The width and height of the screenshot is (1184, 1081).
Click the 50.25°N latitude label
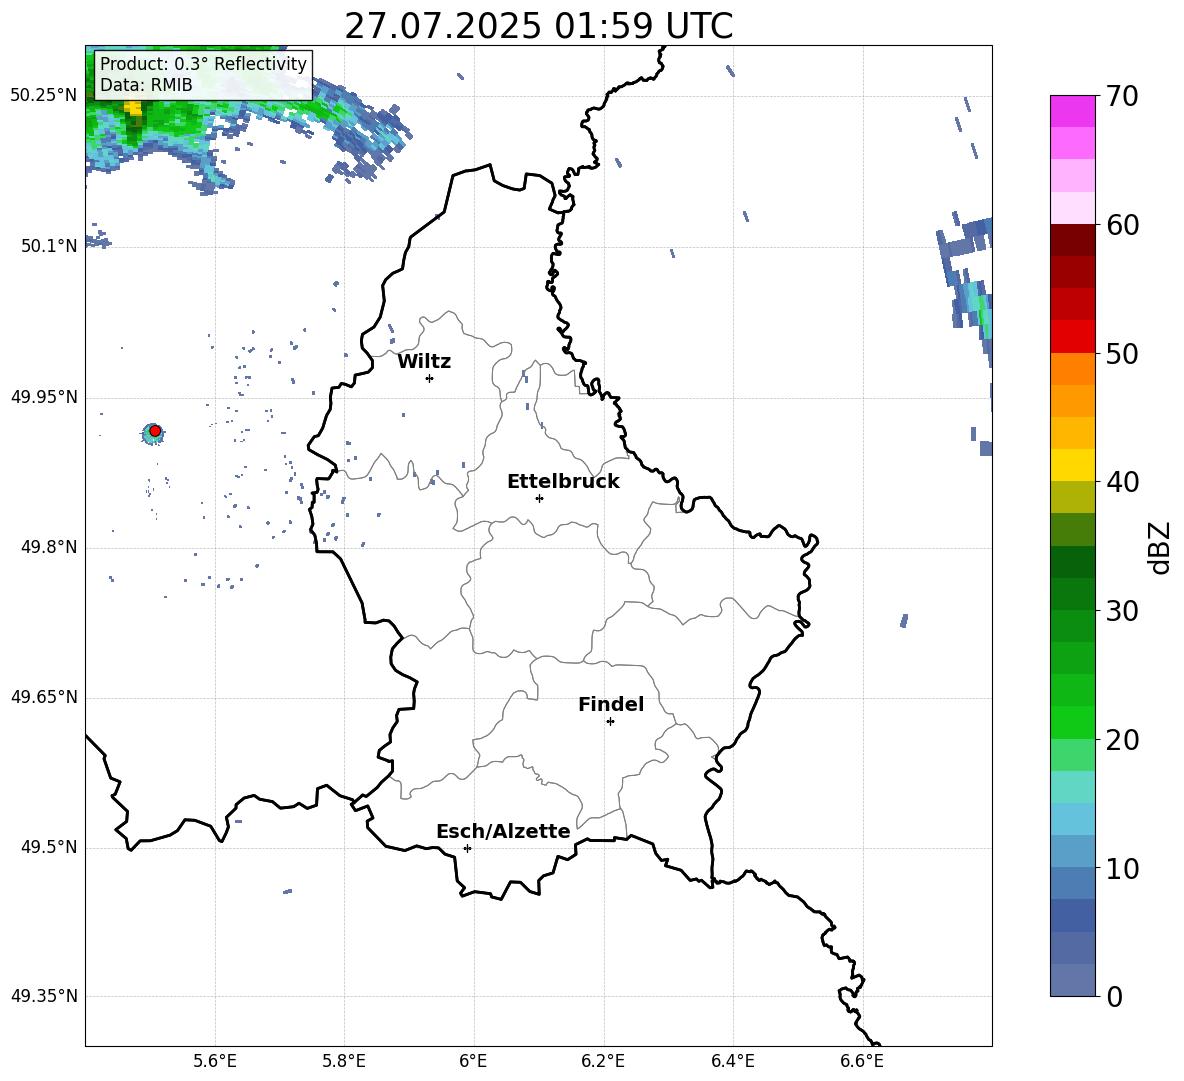tap(44, 96)
